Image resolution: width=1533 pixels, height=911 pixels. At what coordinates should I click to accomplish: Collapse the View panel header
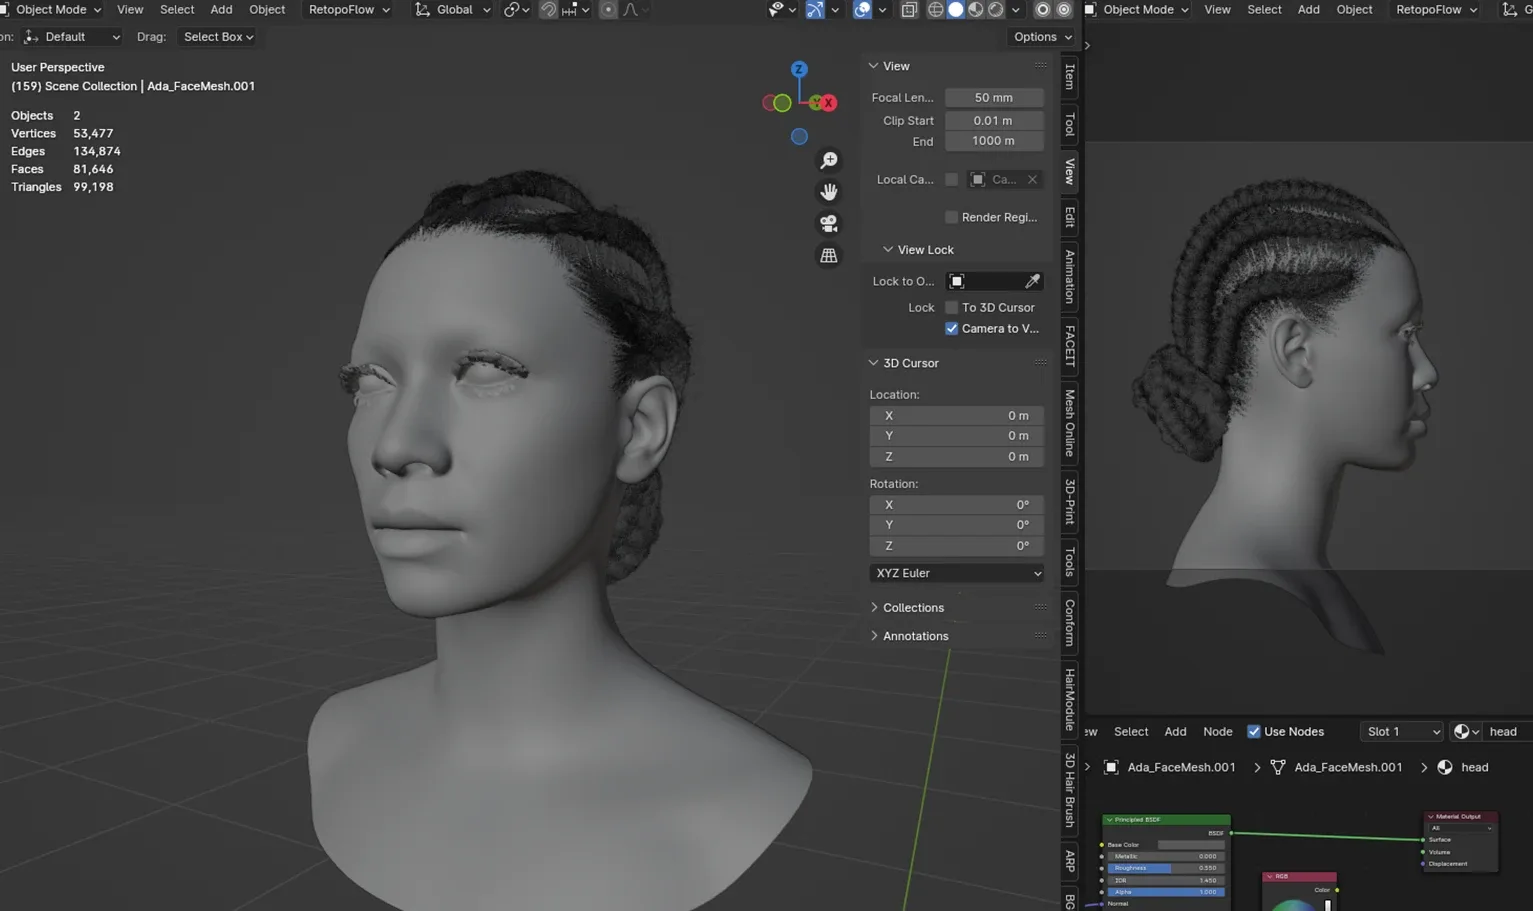pos(889,66)
